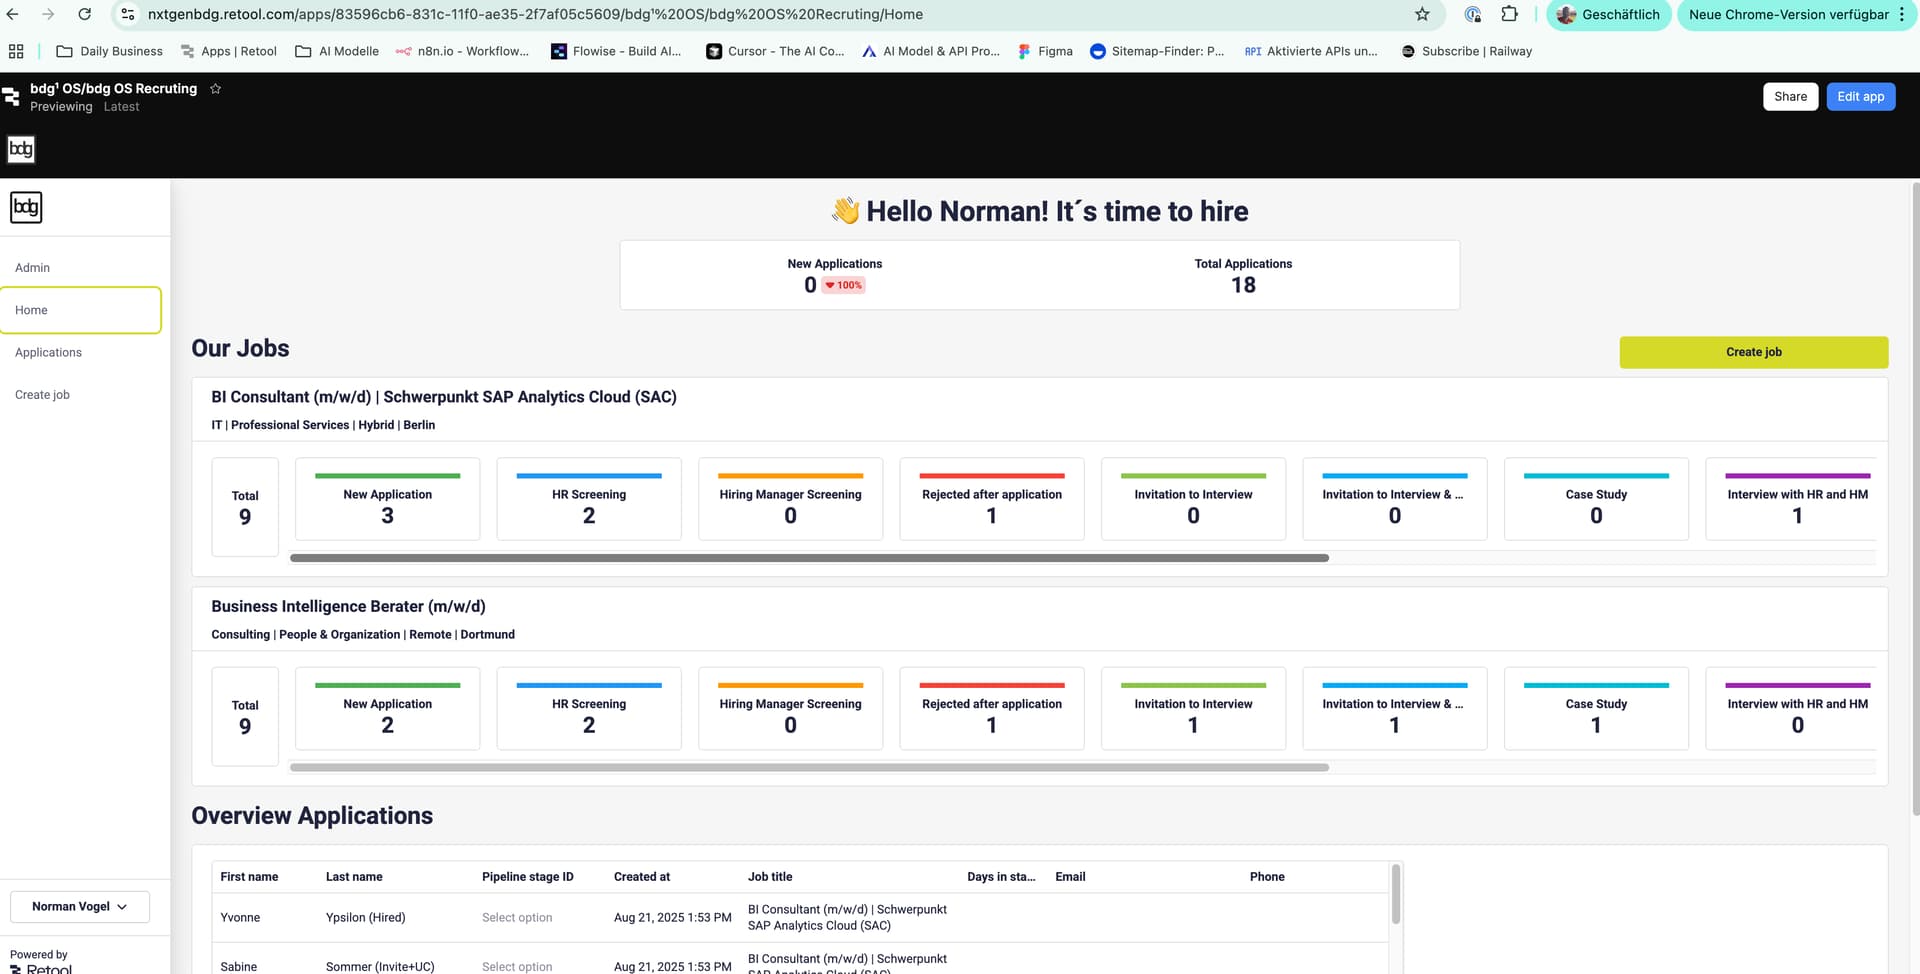
Task: Reload the page with the refresh icon
Action: point(85,14)
